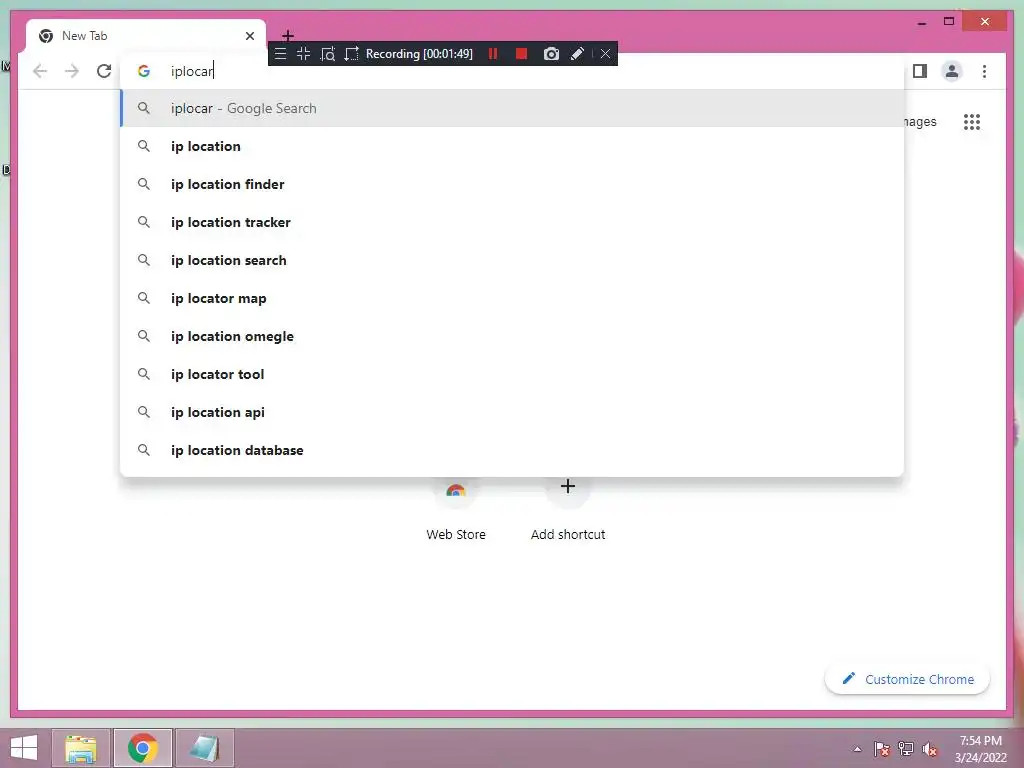Screen dimensions: 1024x768
Task: Go forward using the forward arrow
Action: coord(72,71)
